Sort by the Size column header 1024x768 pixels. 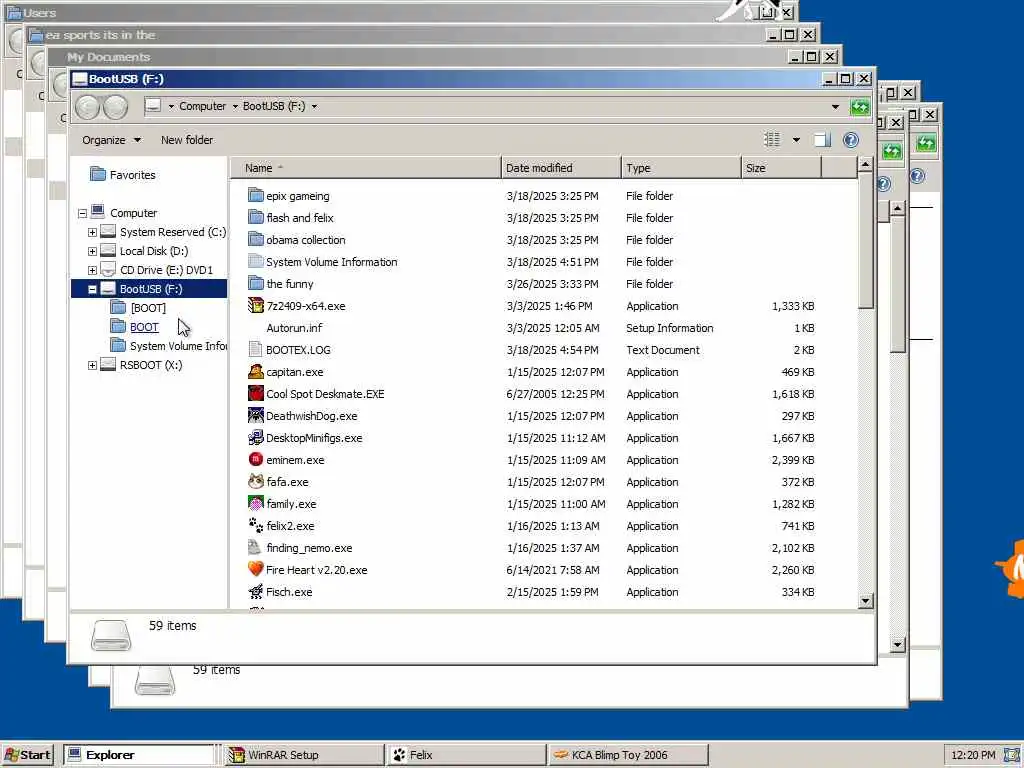tap(781, 168)
